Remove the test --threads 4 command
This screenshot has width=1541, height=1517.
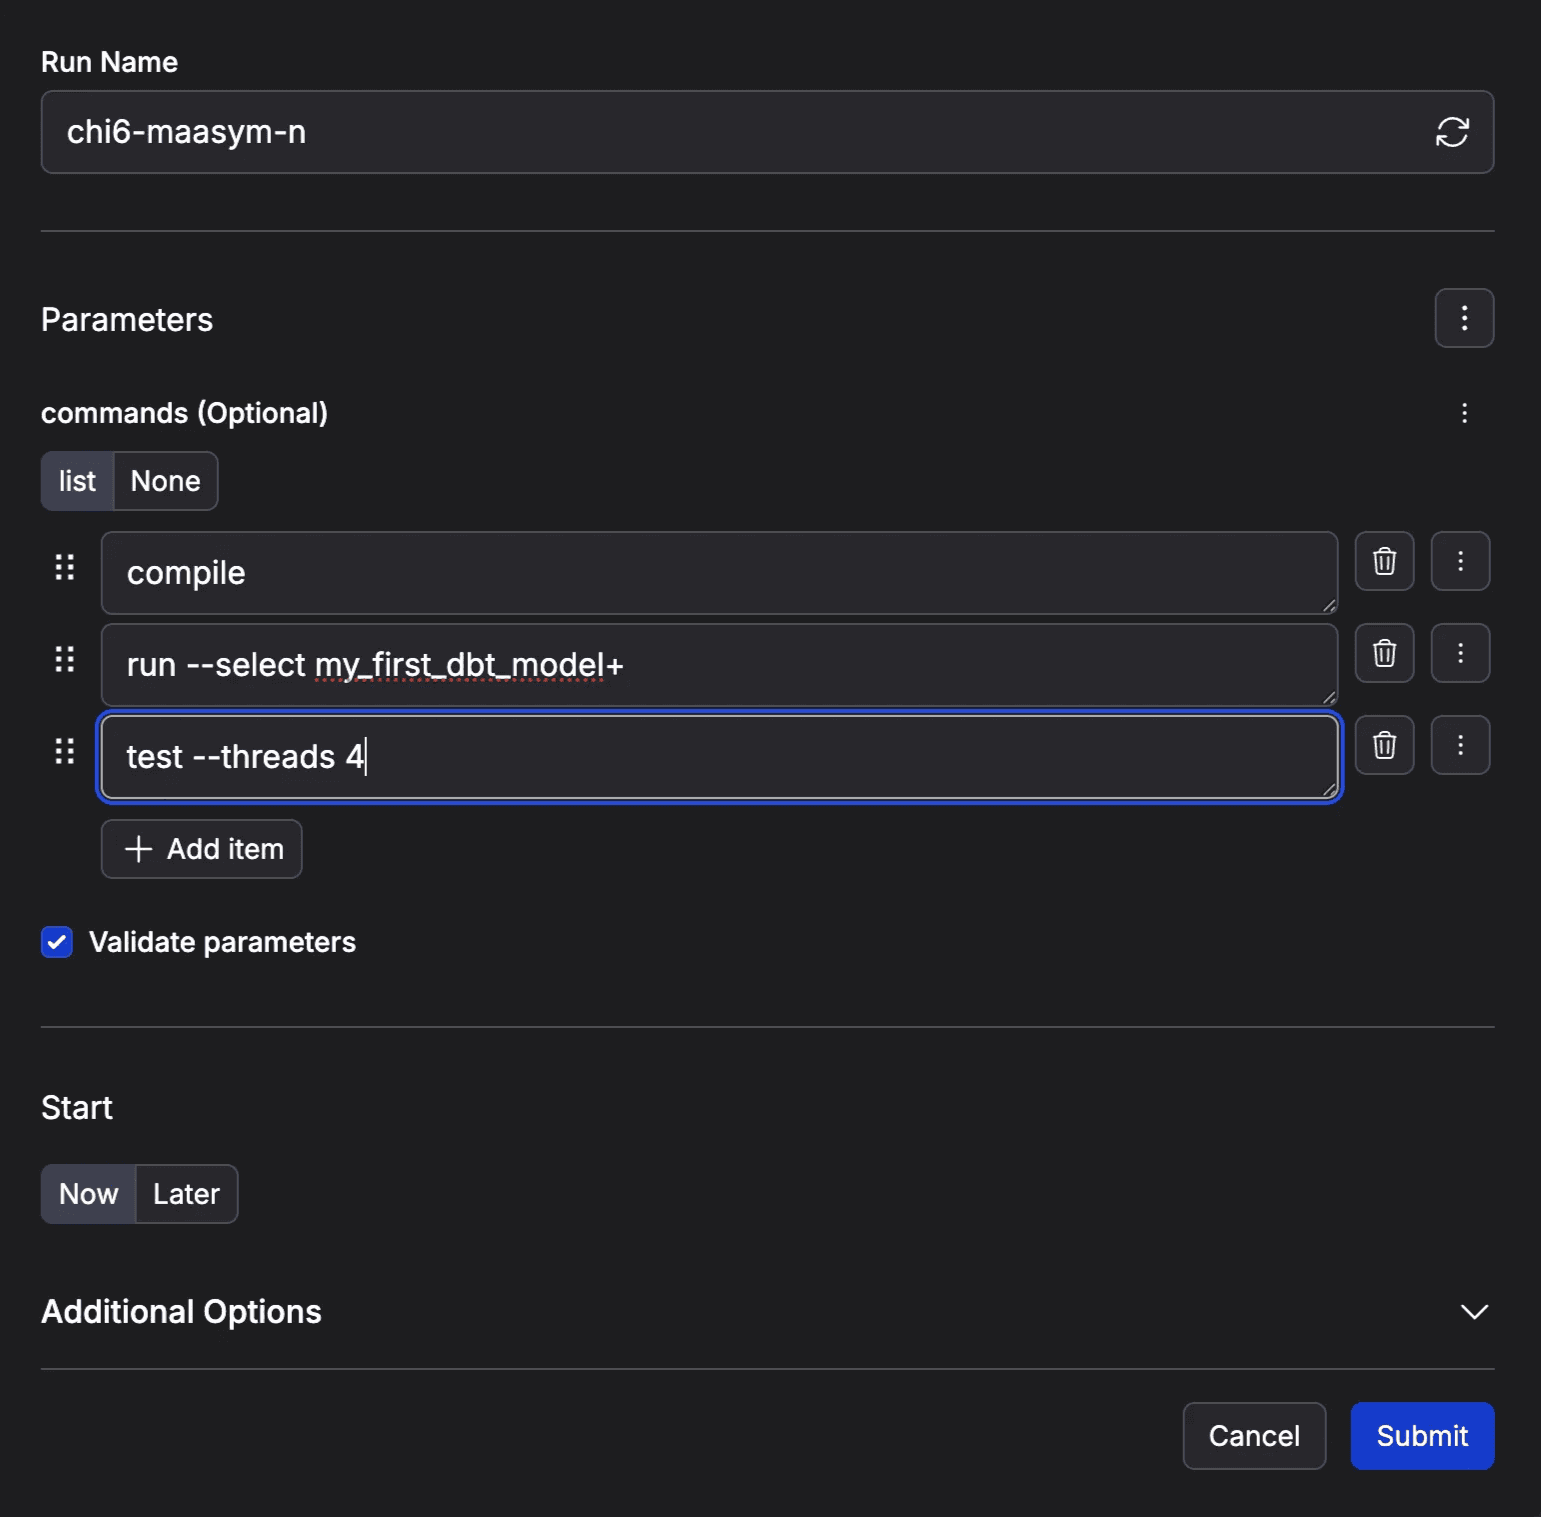coord(1384,746)
